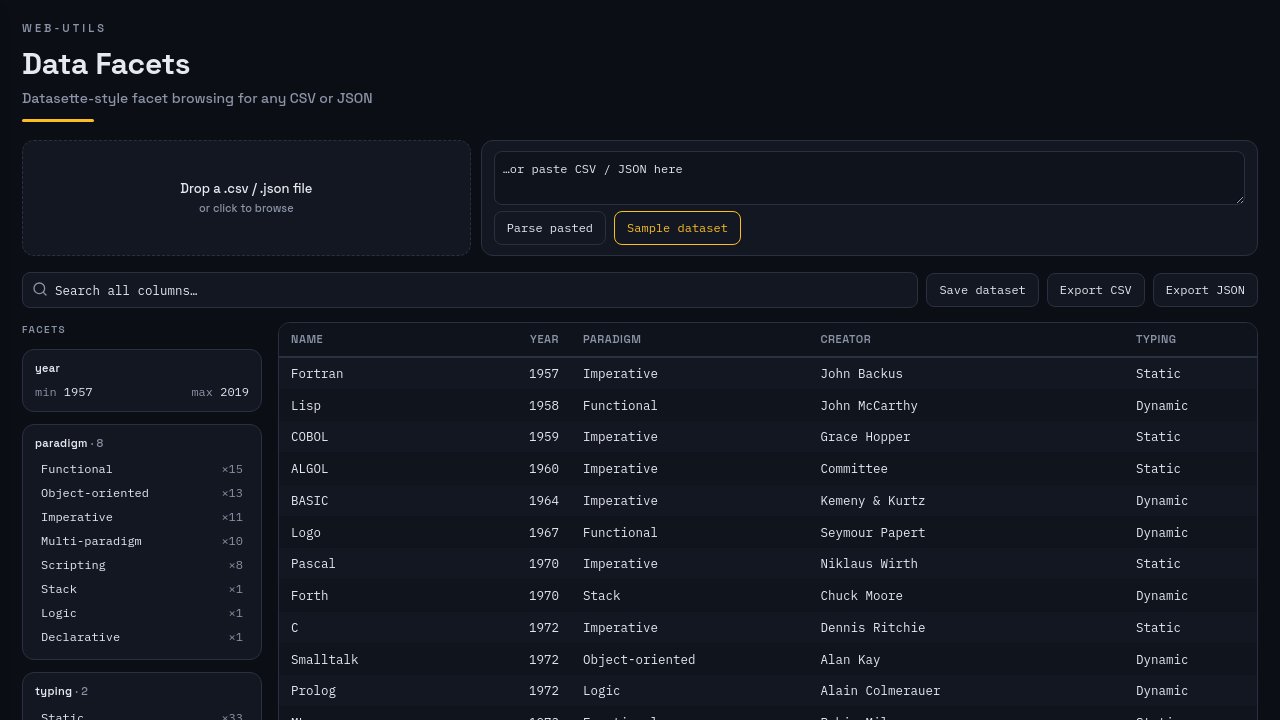This screenshot has width=1280, height=720.
Task: Click creator cell Dennis Ritchie
Action: [873, 628]
